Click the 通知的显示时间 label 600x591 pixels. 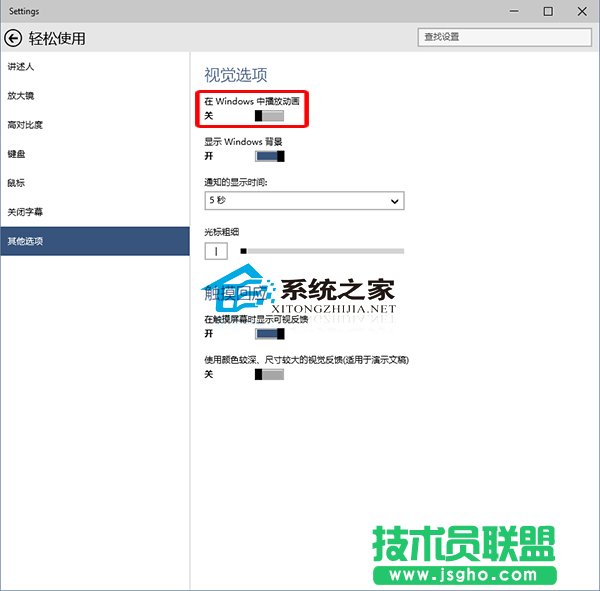[236, 182]
